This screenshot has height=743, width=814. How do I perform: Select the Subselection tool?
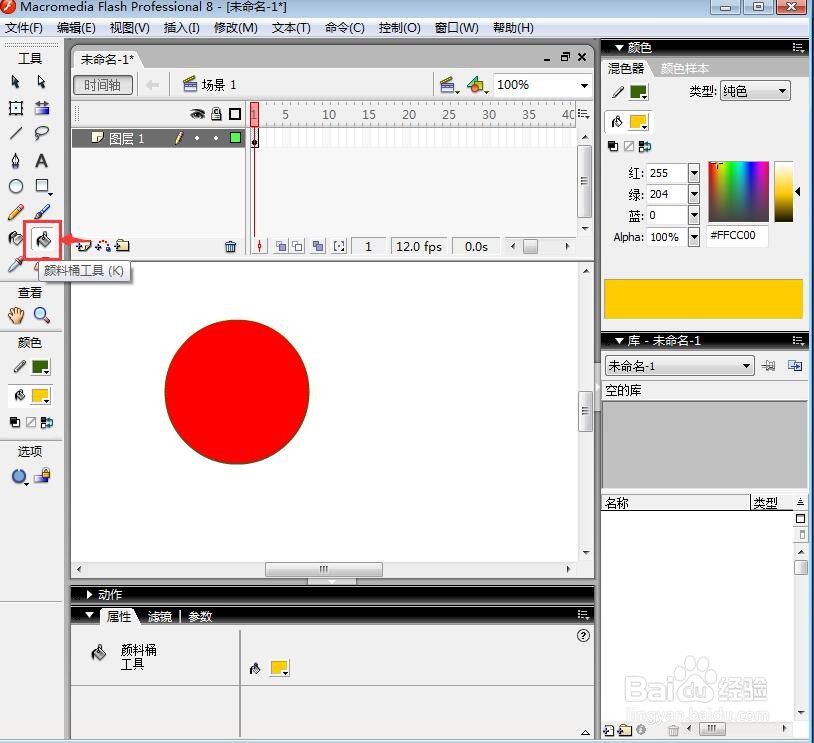tap(42, 82)
